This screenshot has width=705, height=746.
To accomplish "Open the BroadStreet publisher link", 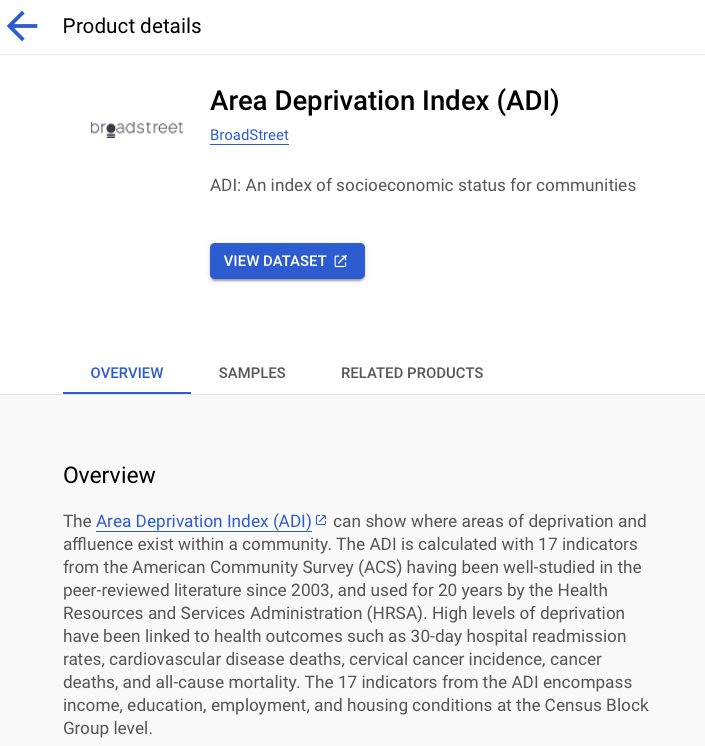I will pyautogui.click(x=249, y=135).
